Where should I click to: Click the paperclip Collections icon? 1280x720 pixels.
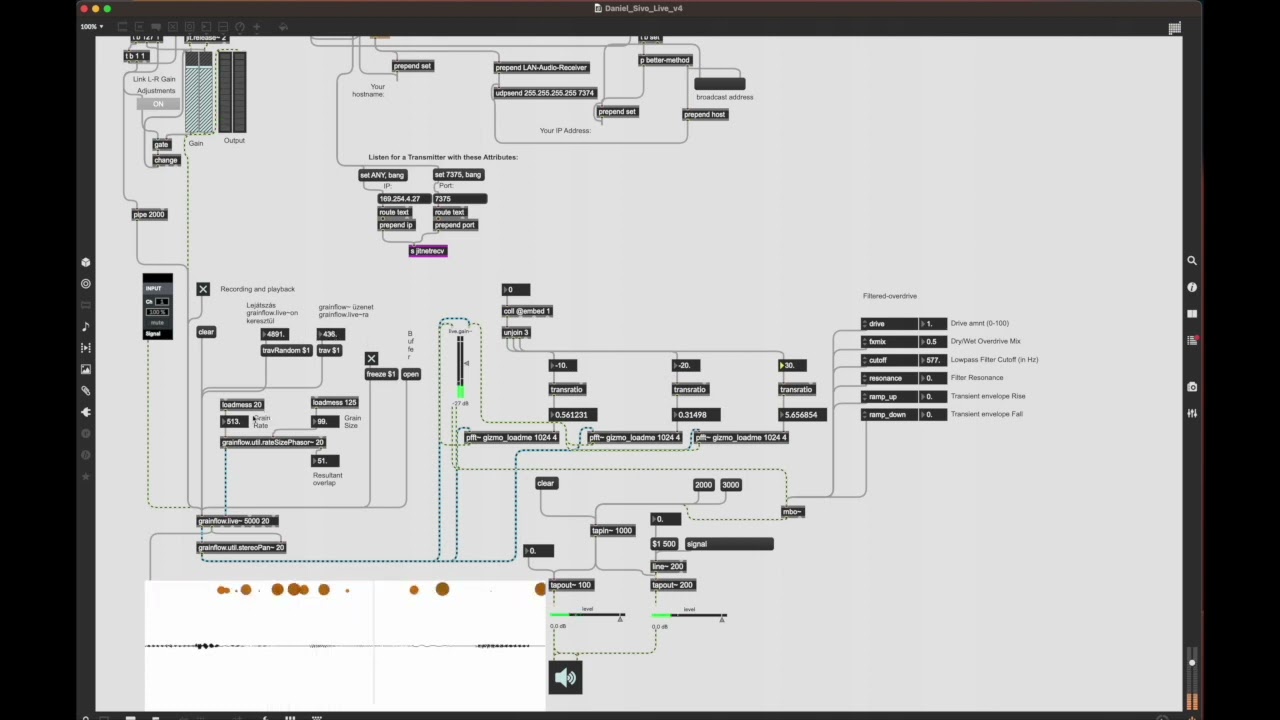coord(86,391)
